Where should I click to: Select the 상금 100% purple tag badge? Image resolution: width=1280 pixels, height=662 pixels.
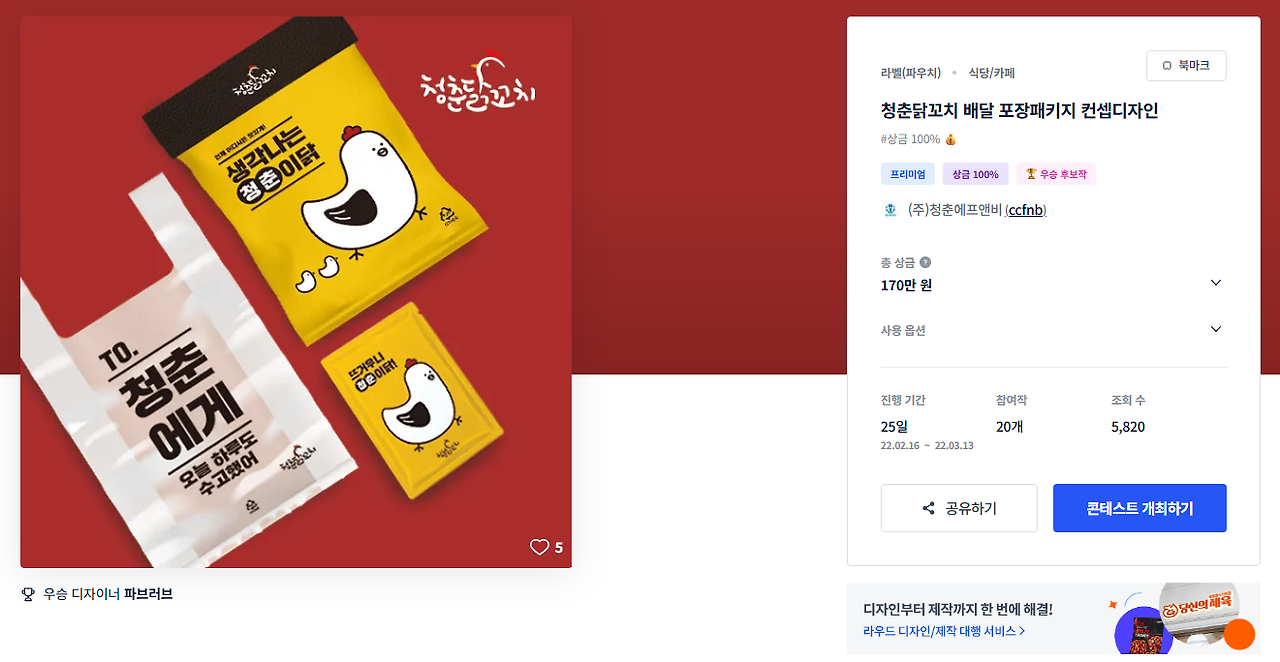pos(975,174)
